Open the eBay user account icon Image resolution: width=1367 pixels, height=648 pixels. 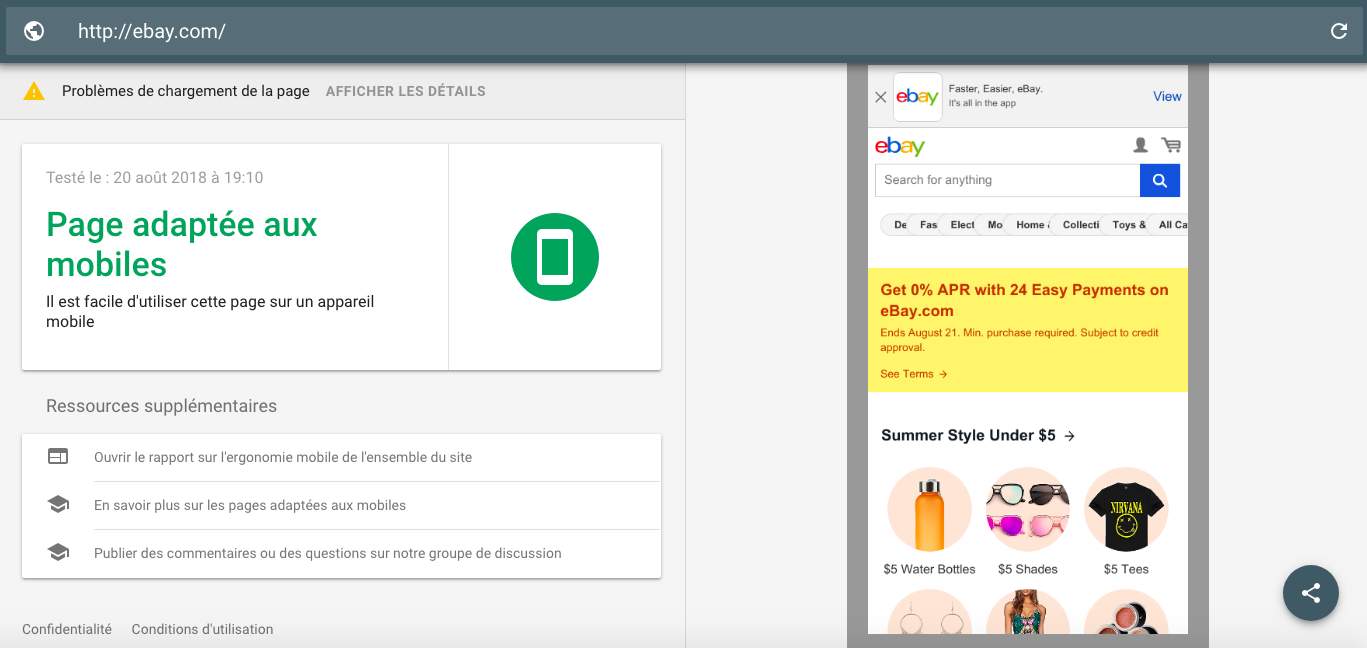click(x=1140, y=146)
